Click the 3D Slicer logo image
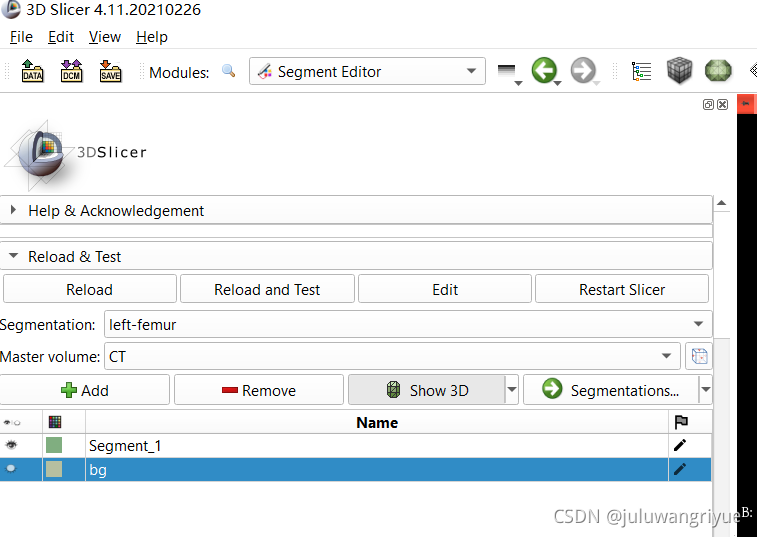757x537 pixels. pyautogui.click(x=75, y=155)
